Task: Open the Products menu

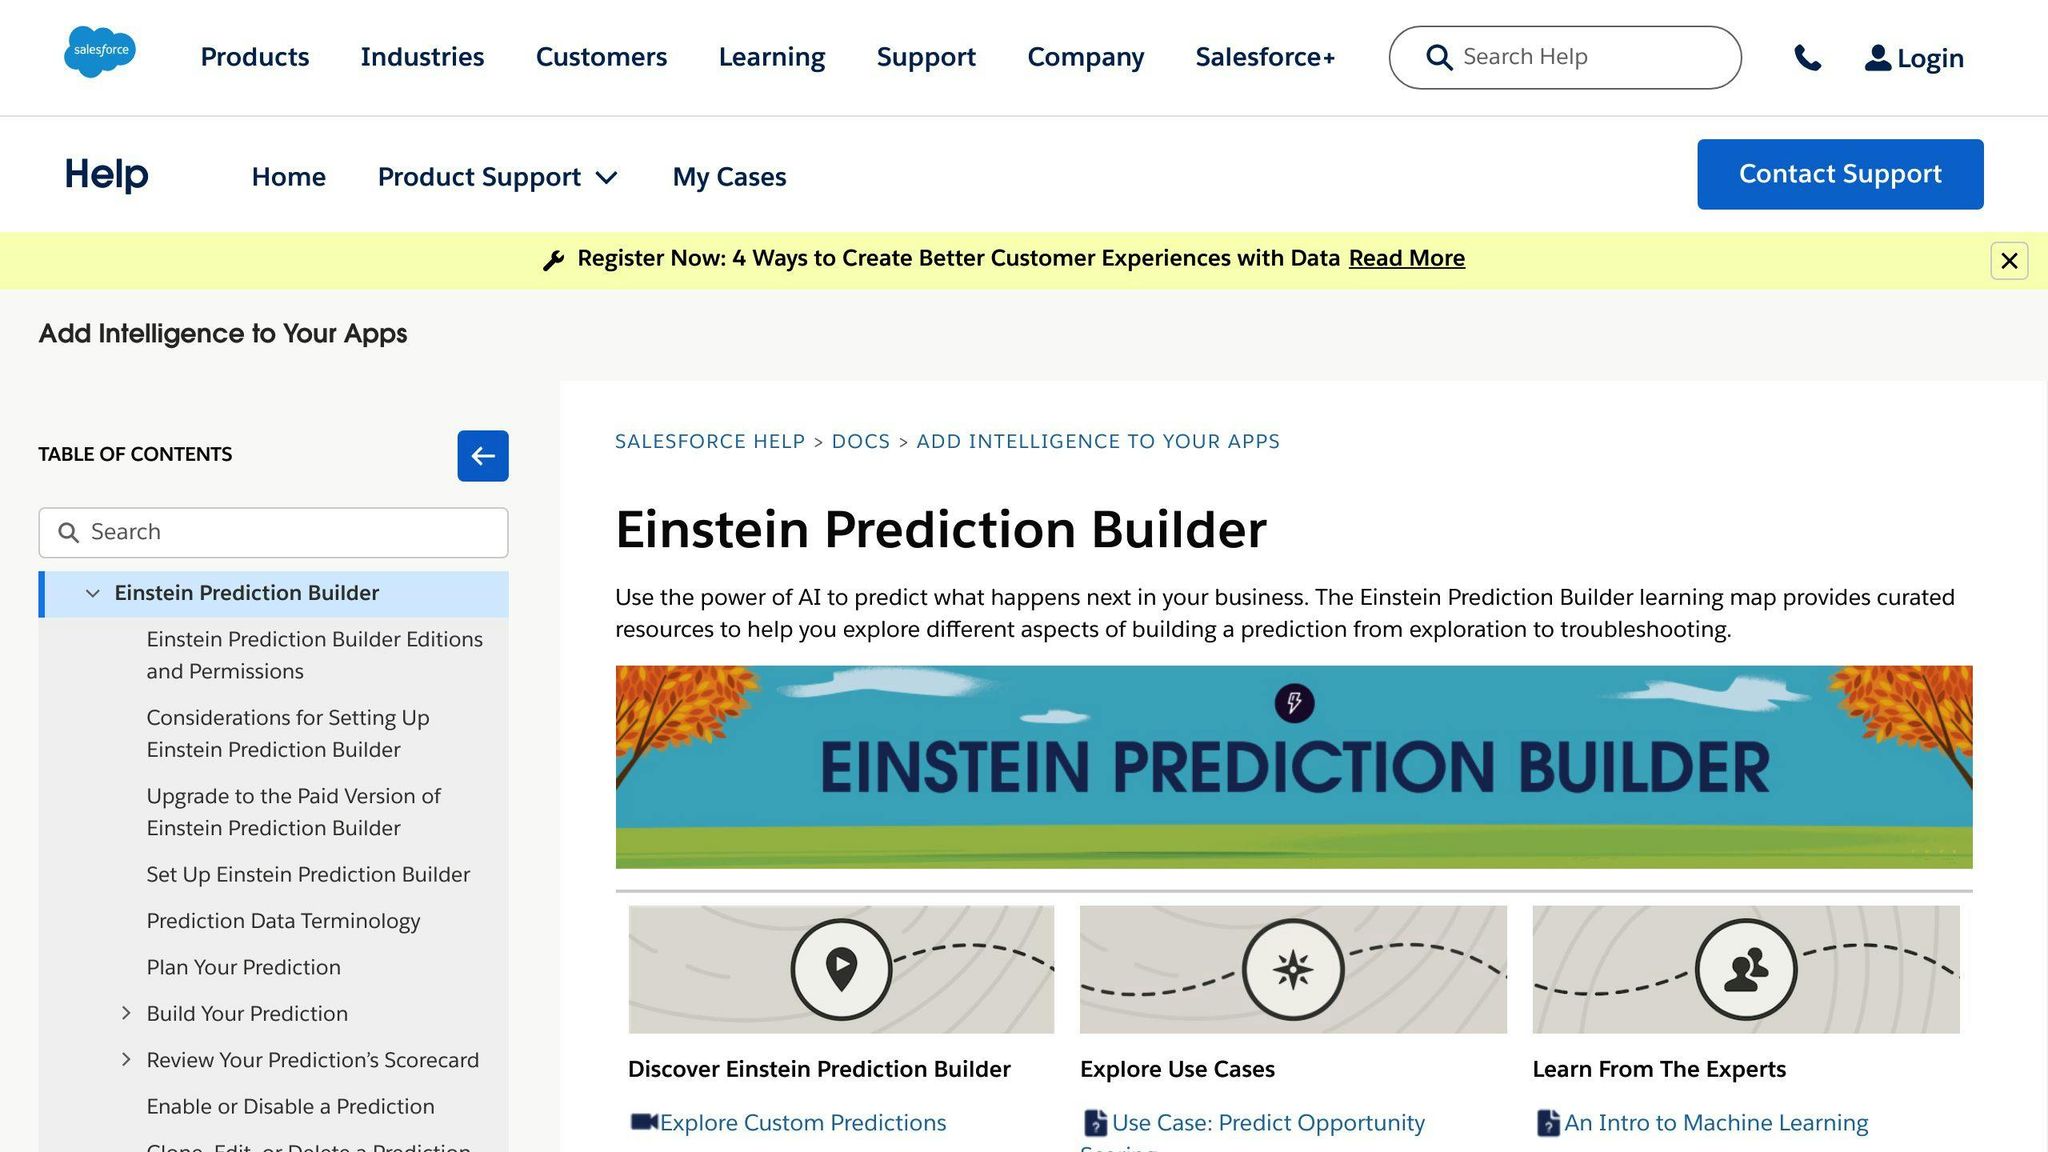Action: point(255,57)
